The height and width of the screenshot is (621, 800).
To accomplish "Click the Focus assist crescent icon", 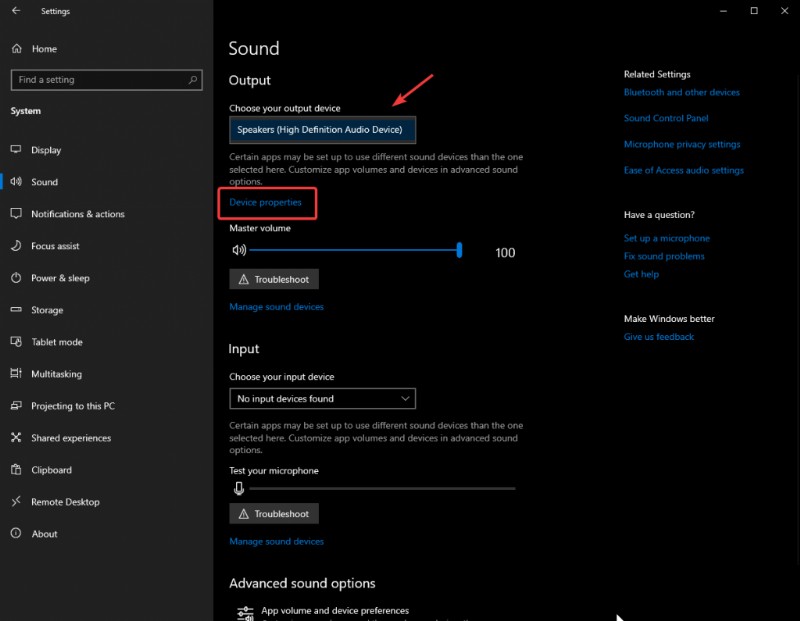I will [17, 246].
